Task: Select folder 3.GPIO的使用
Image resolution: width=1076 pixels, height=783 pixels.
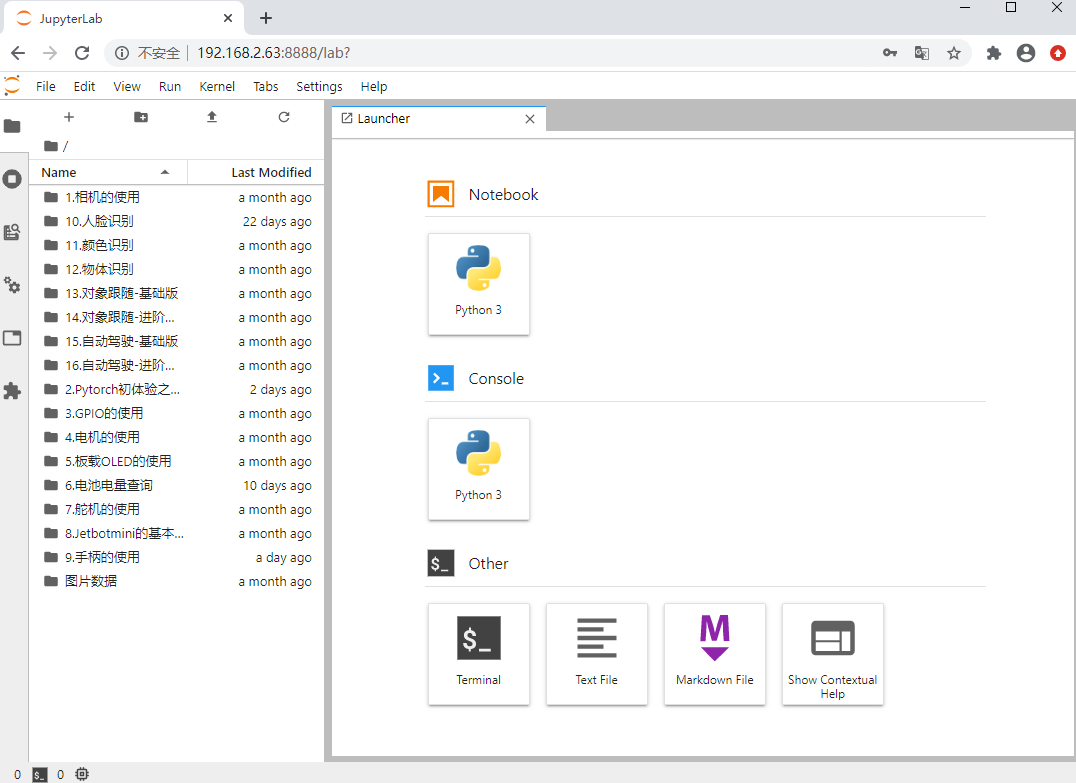Action: (177, 414)
